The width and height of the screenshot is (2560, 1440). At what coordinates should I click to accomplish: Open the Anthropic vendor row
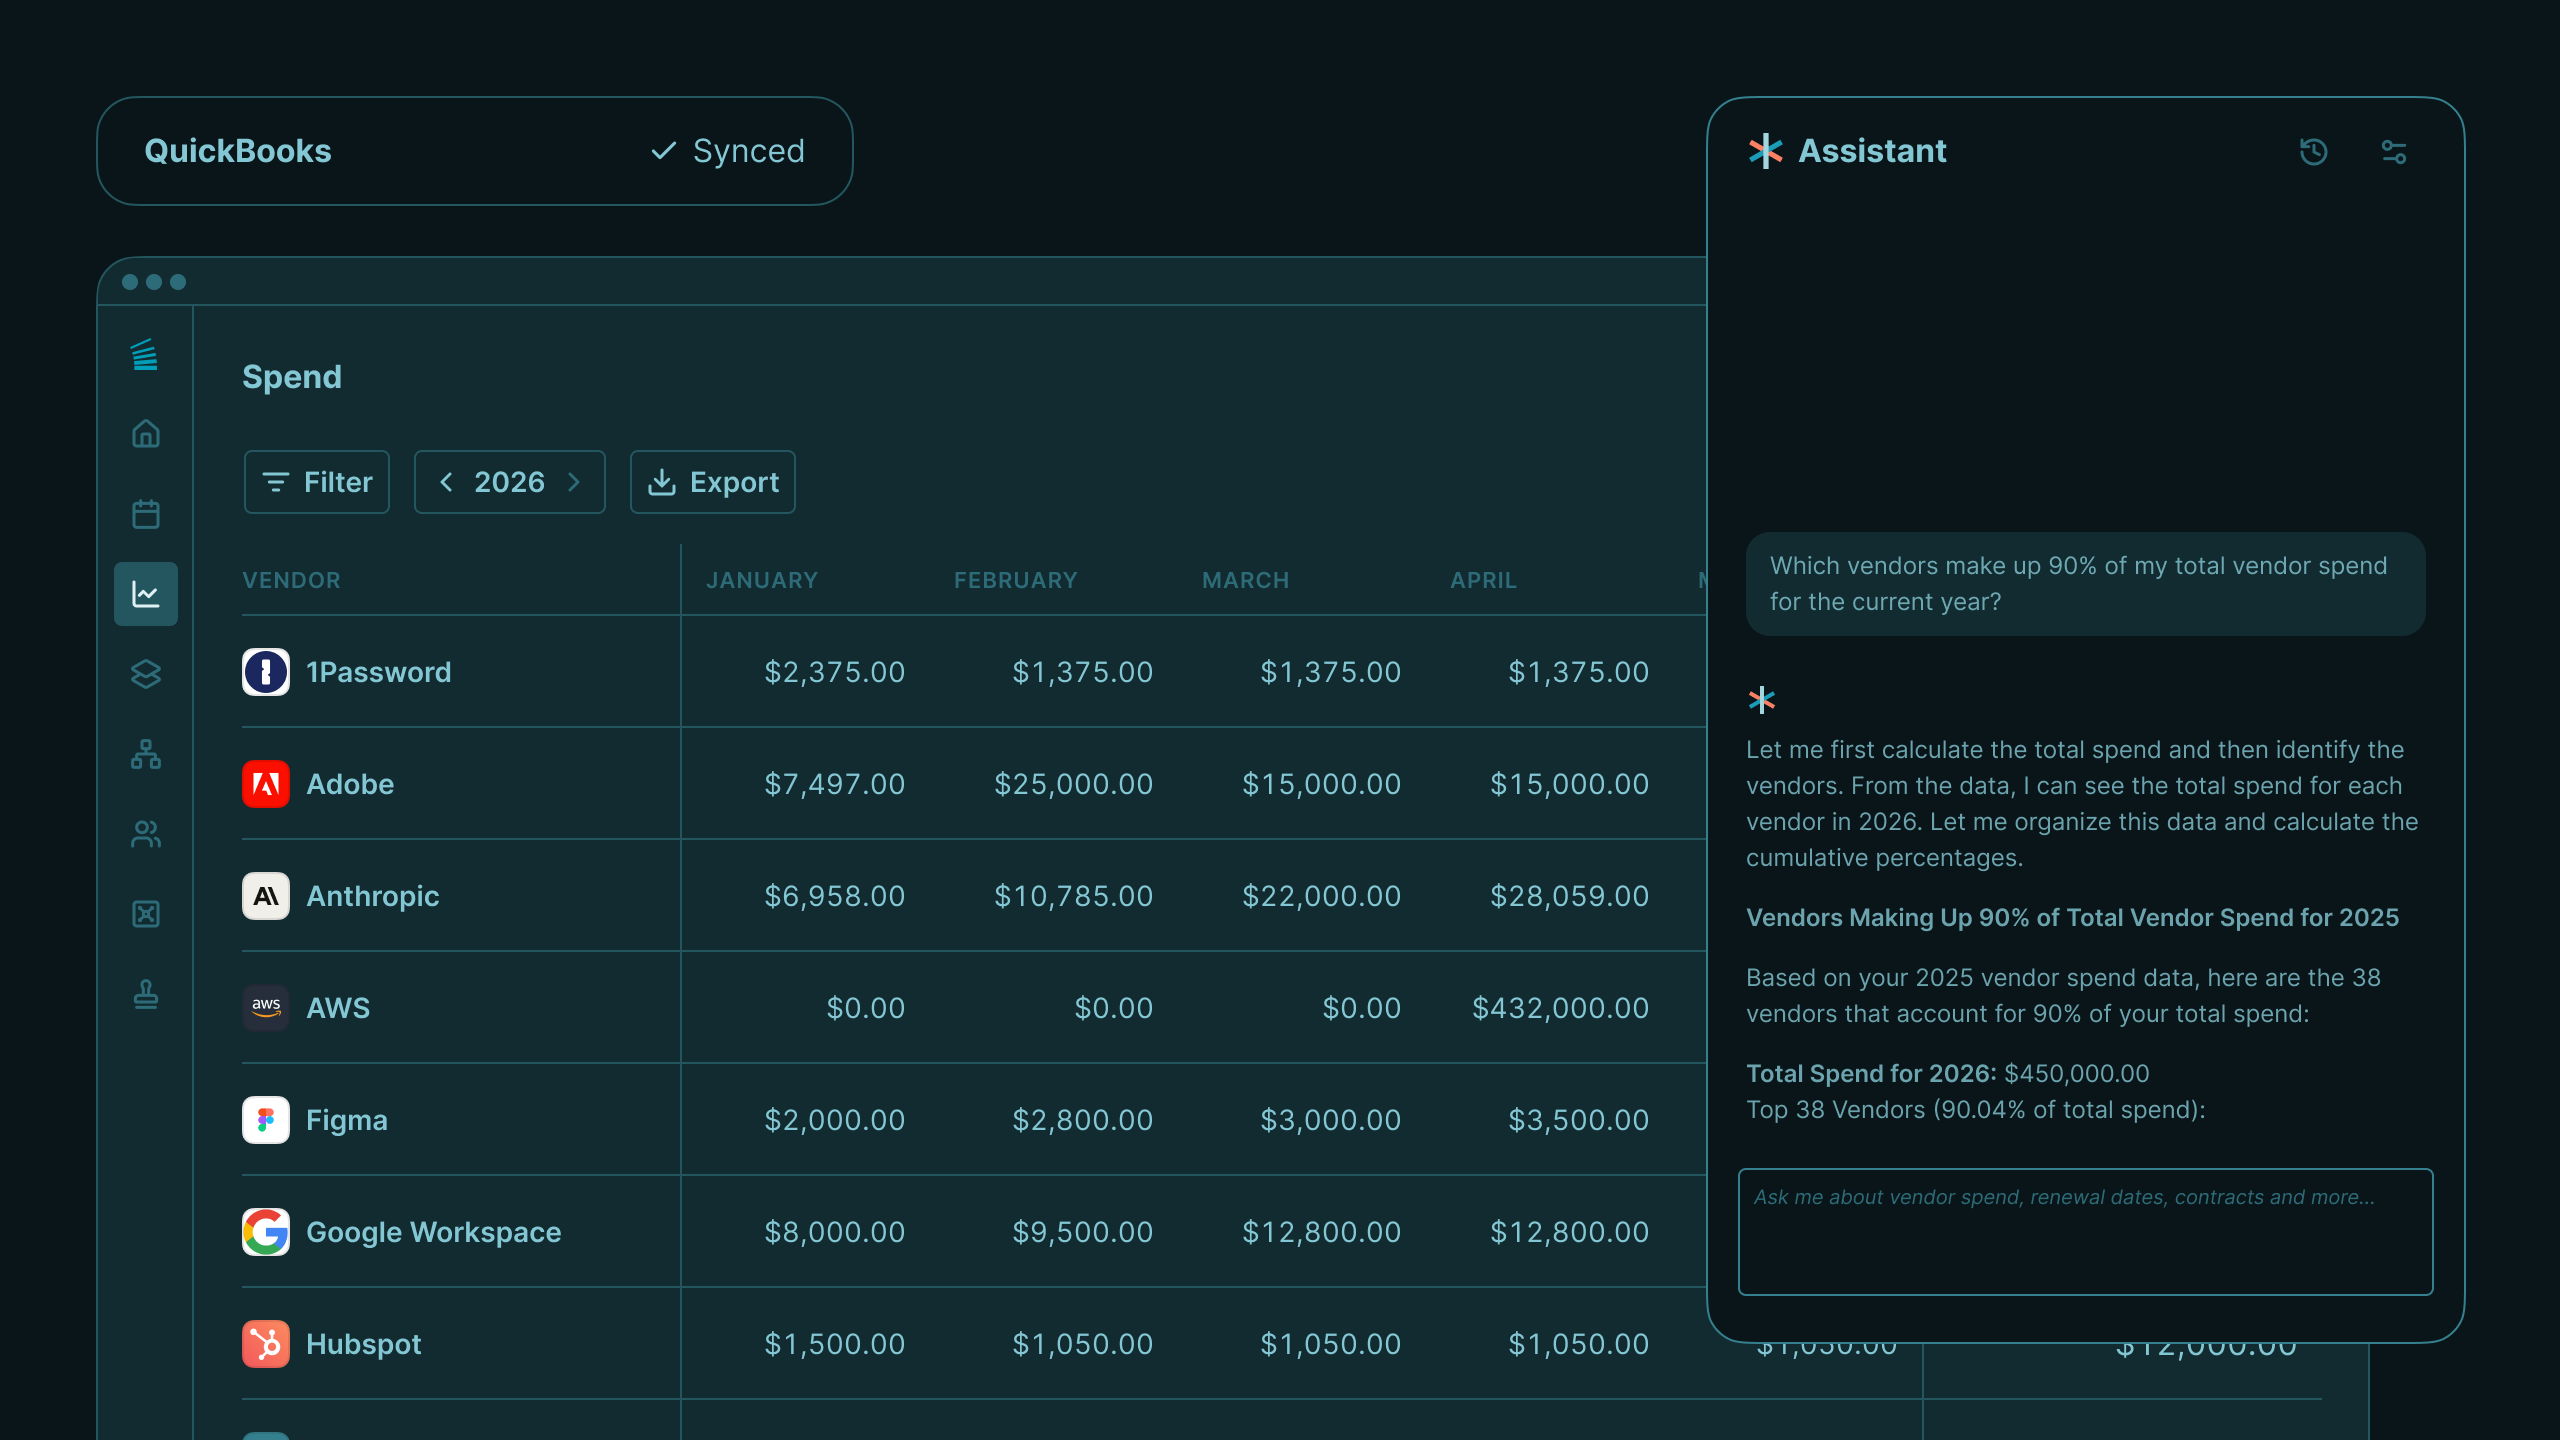372,896
